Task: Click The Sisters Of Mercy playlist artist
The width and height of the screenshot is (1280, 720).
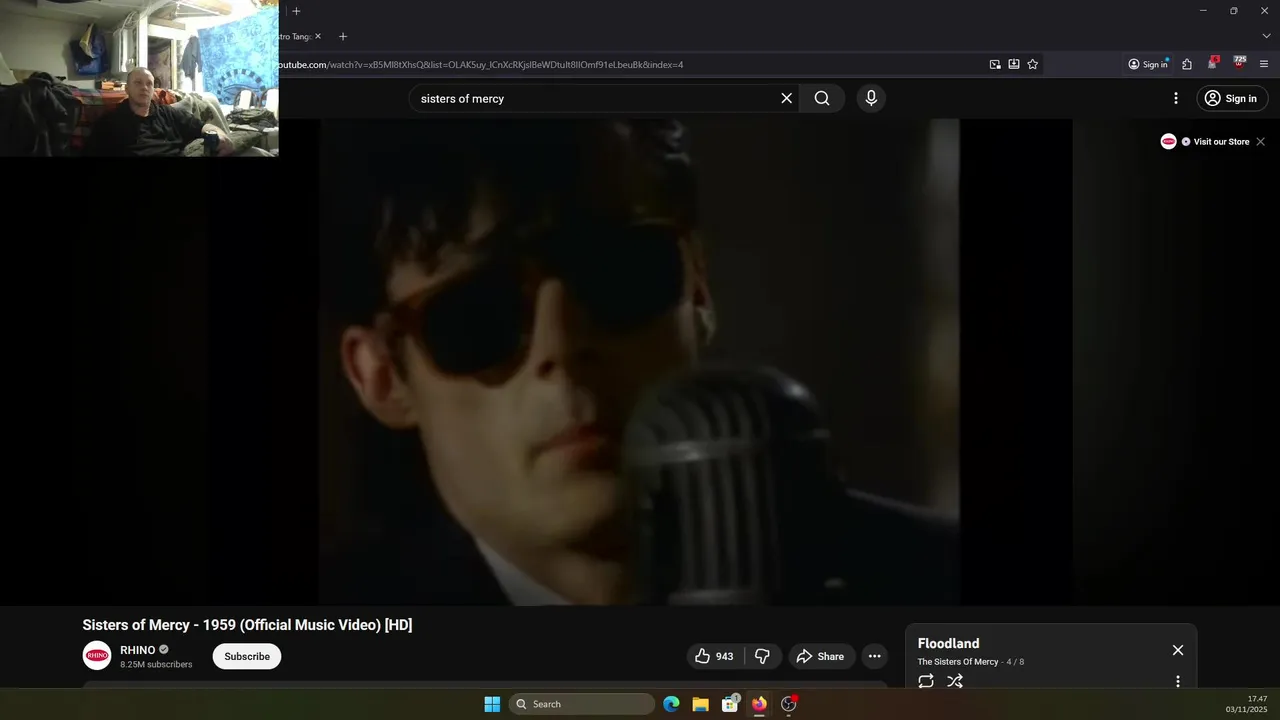Action: click(x=958, y=662)
